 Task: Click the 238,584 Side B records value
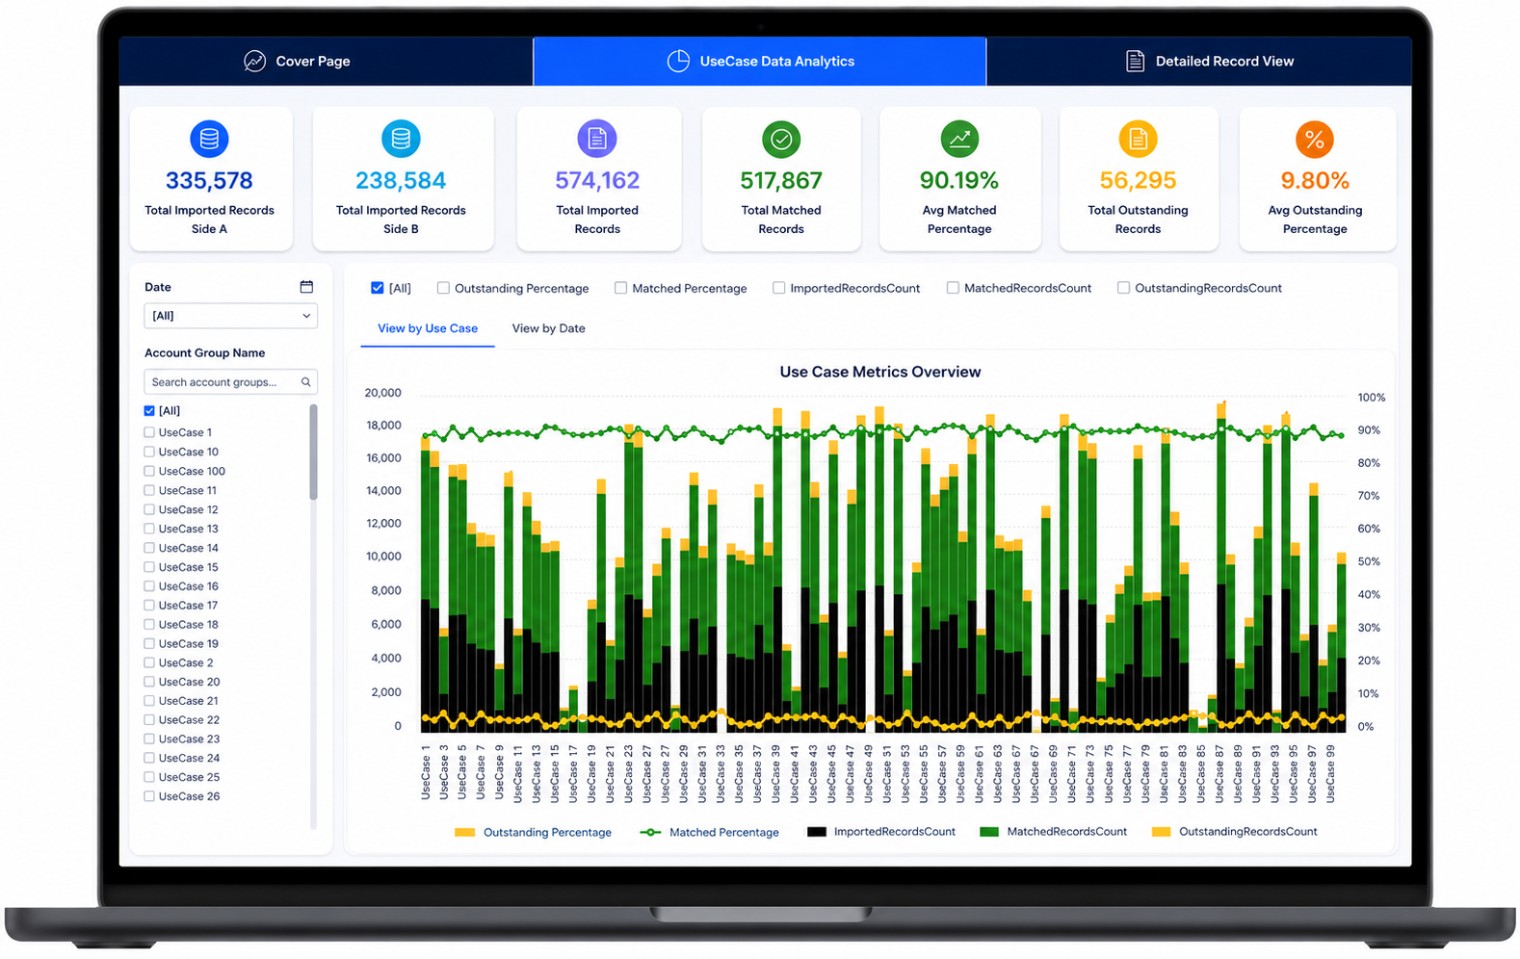click(401, 181)
